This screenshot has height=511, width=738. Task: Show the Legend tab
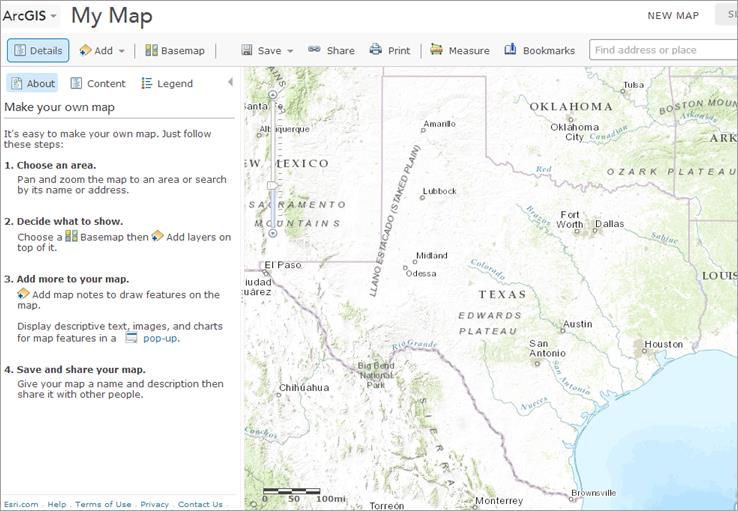coord(167,83)
